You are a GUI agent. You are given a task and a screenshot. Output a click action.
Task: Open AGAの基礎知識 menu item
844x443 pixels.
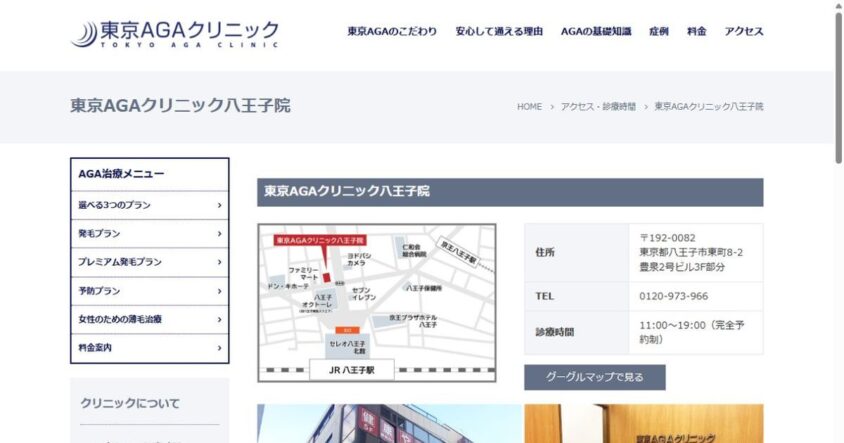coord(596,31)
